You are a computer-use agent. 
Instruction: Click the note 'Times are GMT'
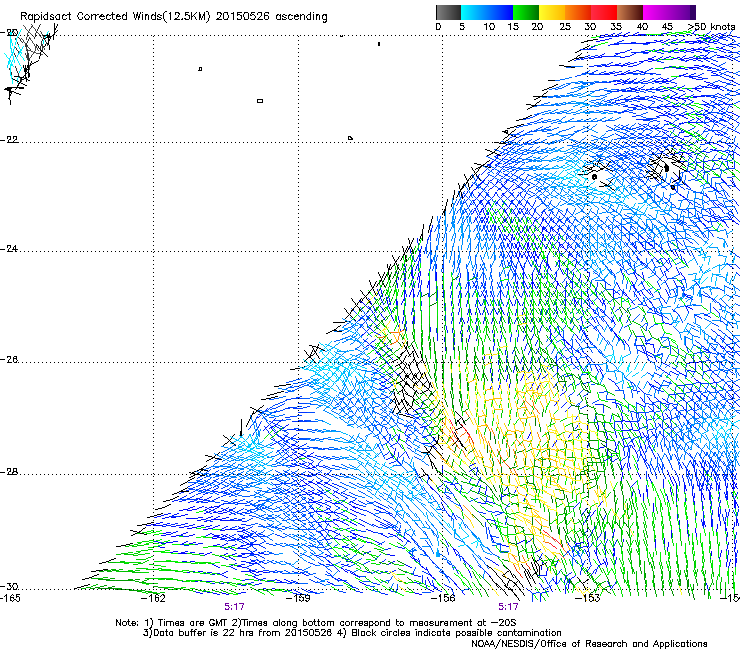click(193, 623)
